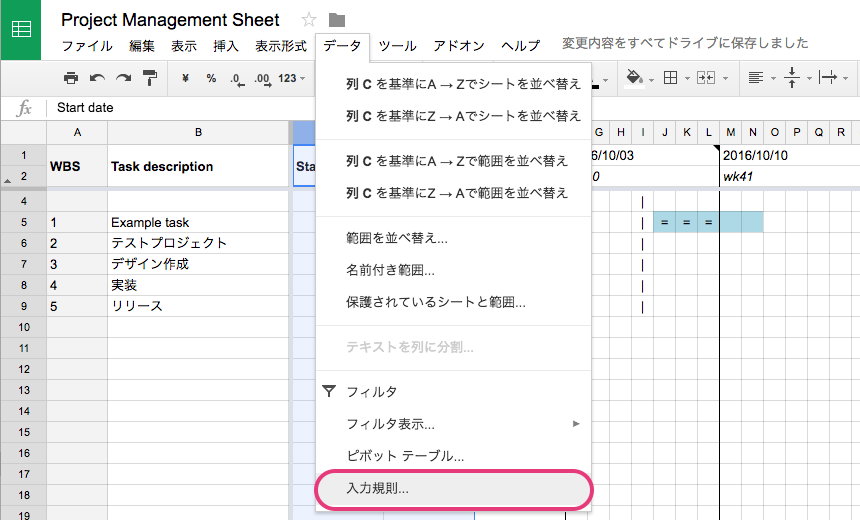This screenshot has width=860, height=520.
Task: Click the Task description header cell
Action: (x=198, y=166)
